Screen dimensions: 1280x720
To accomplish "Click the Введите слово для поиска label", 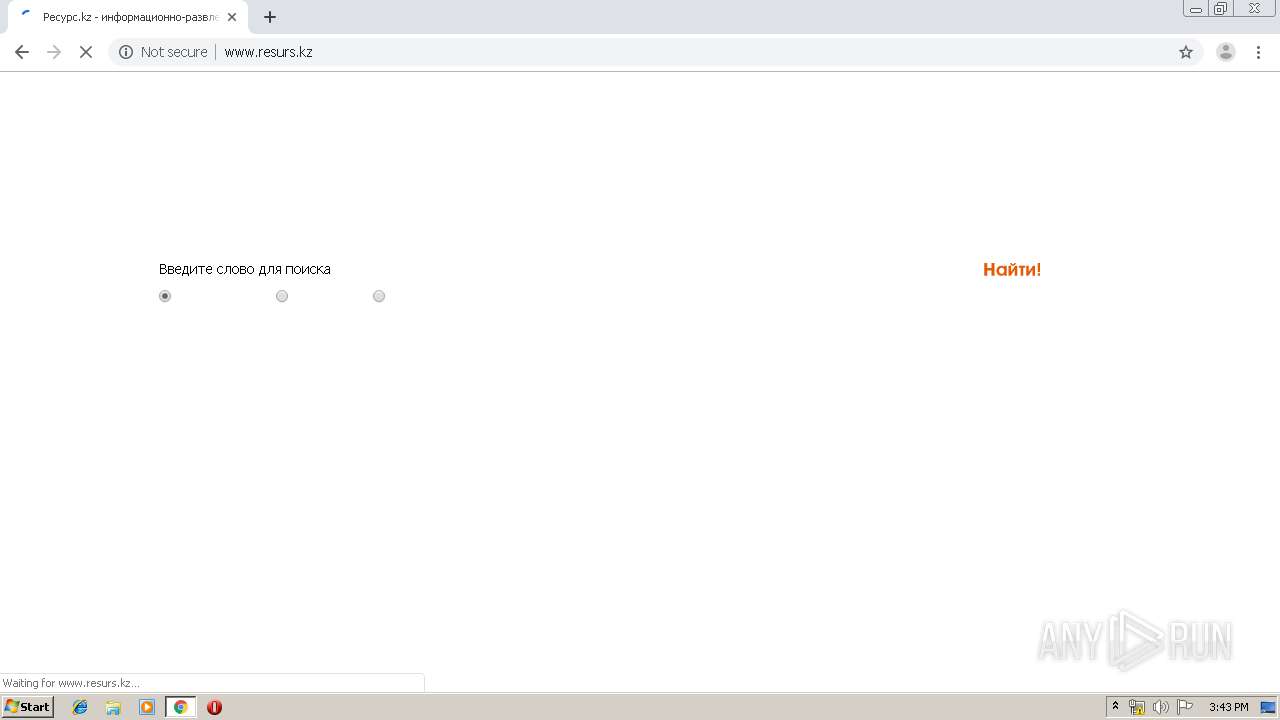I will tap(245, 269).
